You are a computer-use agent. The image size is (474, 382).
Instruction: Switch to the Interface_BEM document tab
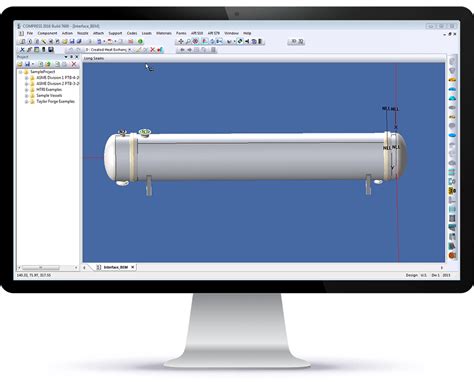[x=115, y=267]
